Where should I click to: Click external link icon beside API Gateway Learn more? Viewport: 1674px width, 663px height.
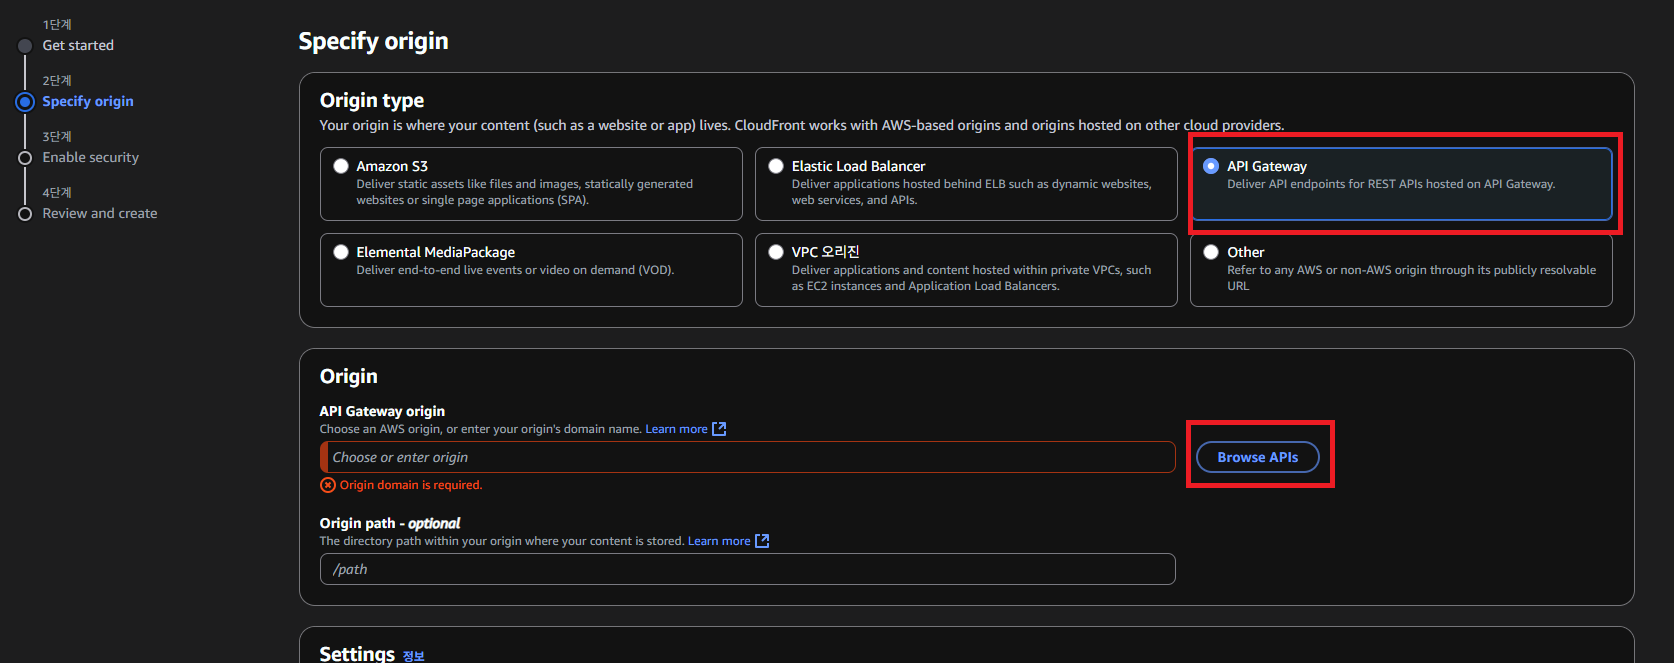click(x=719, y=429)
